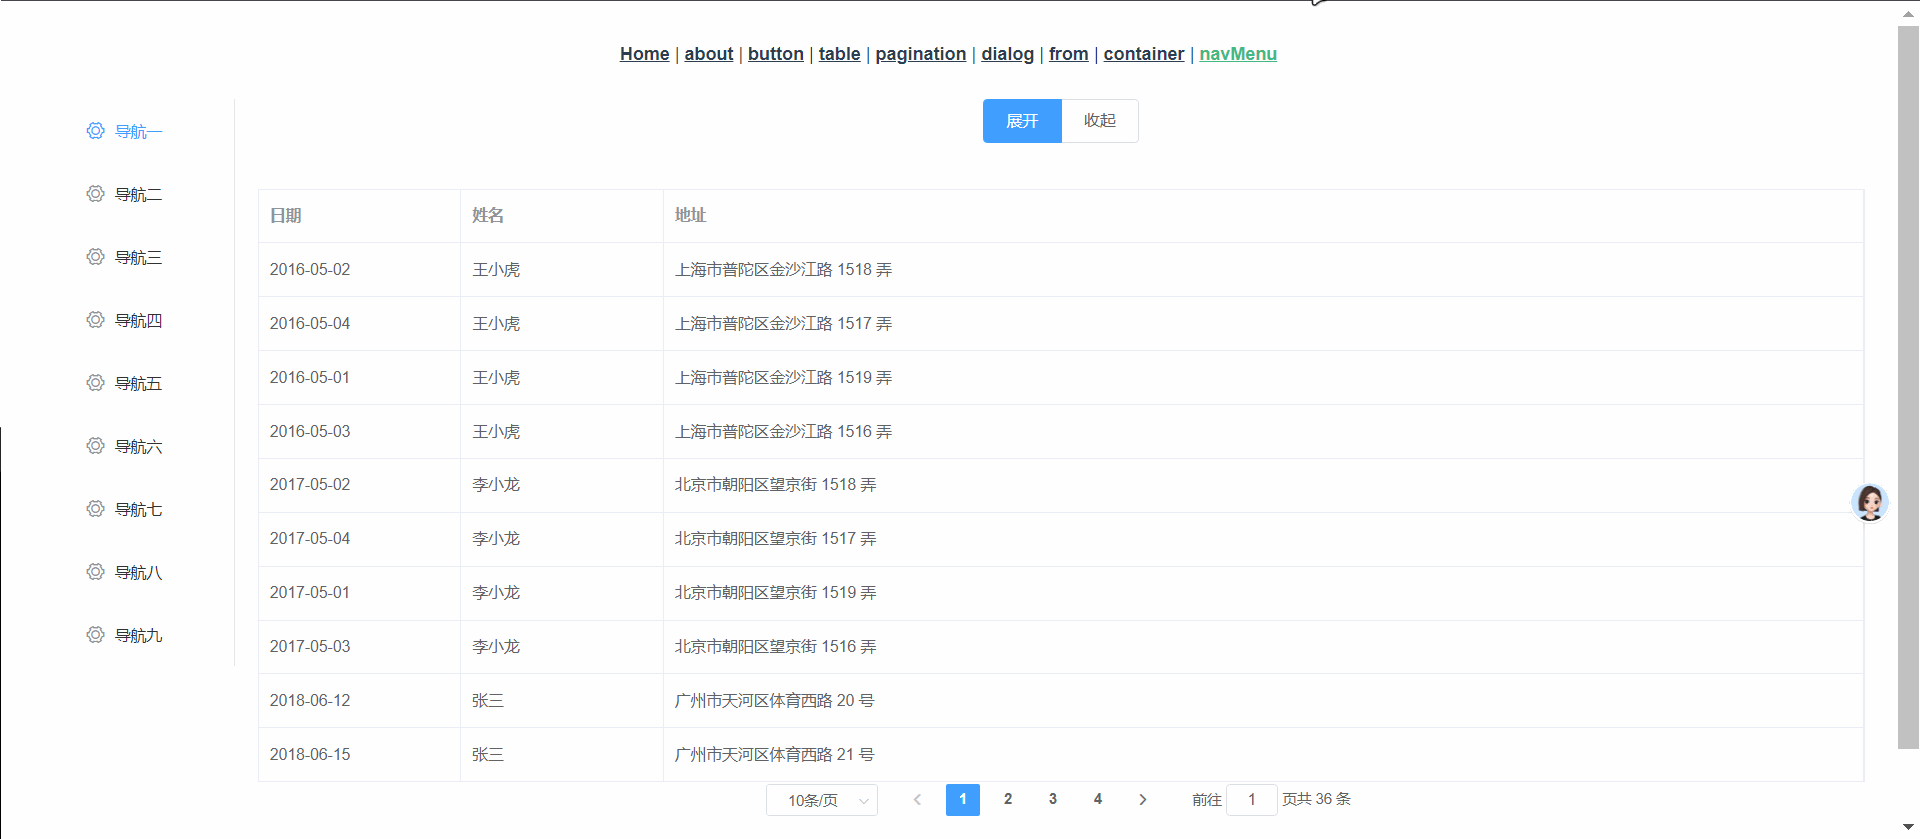Click the gear icon beside 导航九
The height and width of the screenshot is (839, 1920).
(95, 635)
